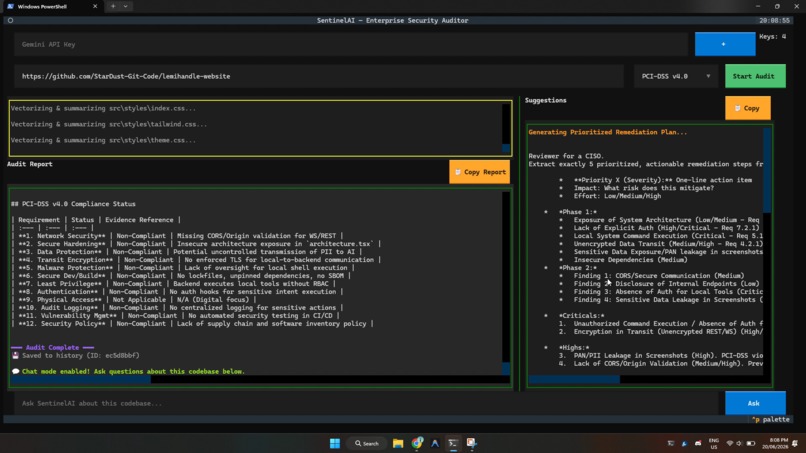The width and height of the screenshot is (806, 453).
Task: Open a new terminal tab with plus
Action: click(x=113, y=6)
